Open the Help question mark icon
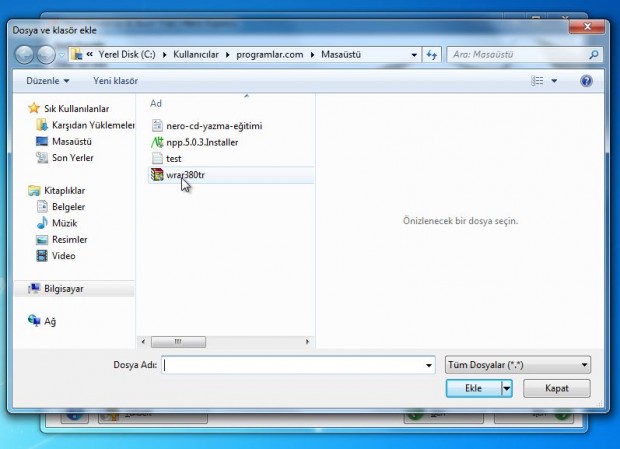The image size is (620, 449). (x=586, y=80)
